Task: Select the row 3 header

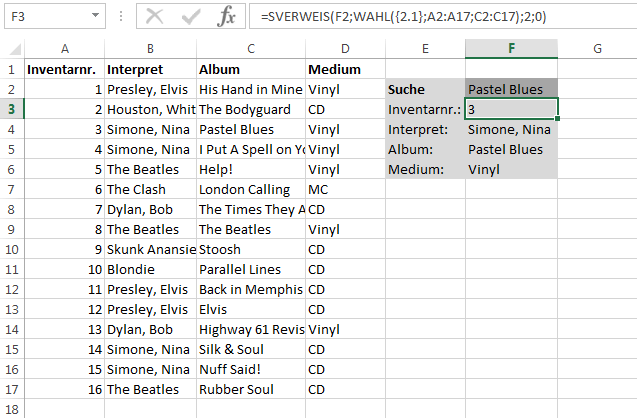Action: point(12,109)
